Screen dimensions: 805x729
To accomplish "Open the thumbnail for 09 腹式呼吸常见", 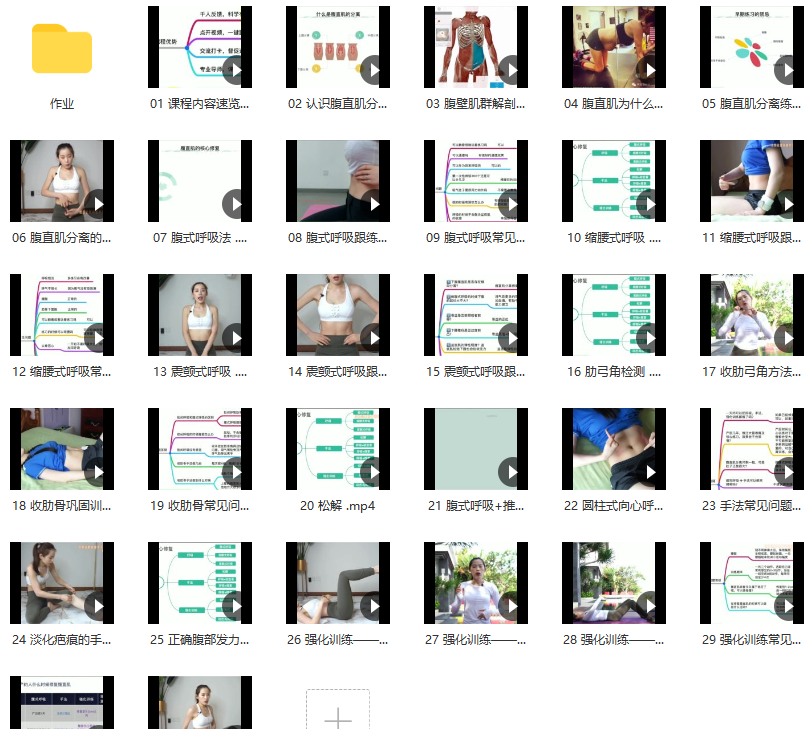I will pyautogui.click(x=476, y=181).
